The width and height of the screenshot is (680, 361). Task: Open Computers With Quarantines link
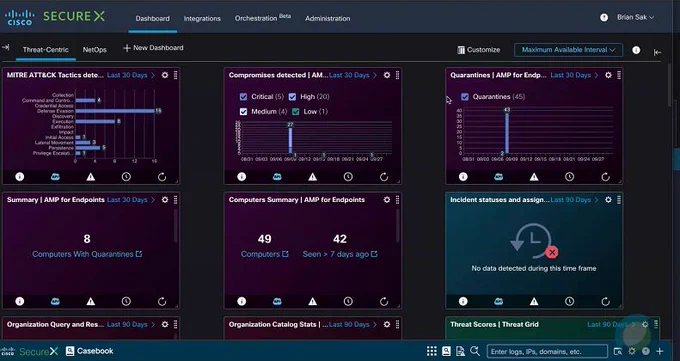point(87,254)
